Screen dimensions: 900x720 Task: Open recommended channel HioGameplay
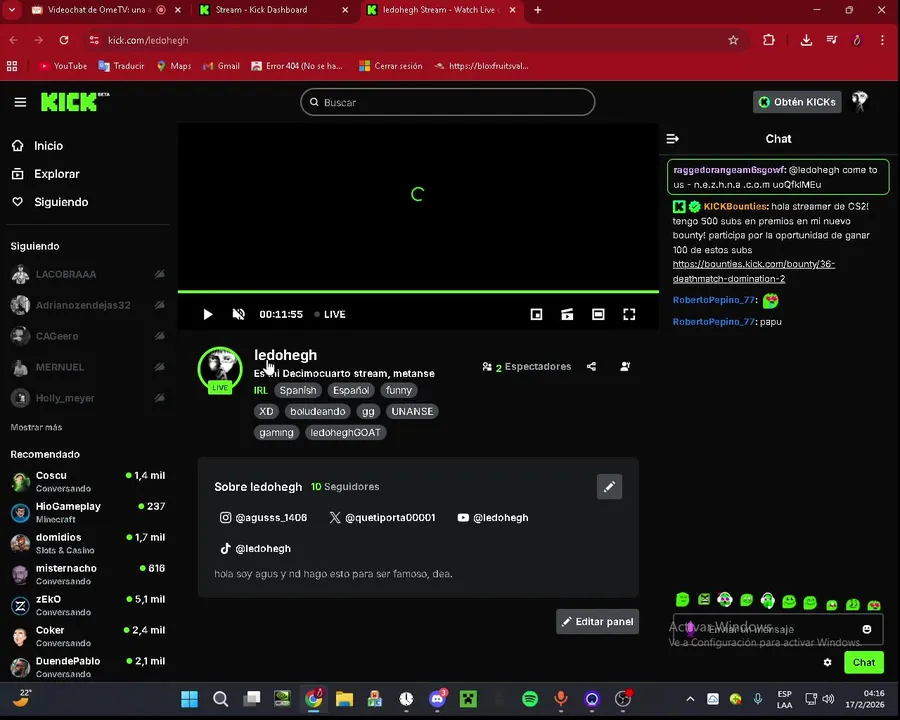(x=88, y=513)
